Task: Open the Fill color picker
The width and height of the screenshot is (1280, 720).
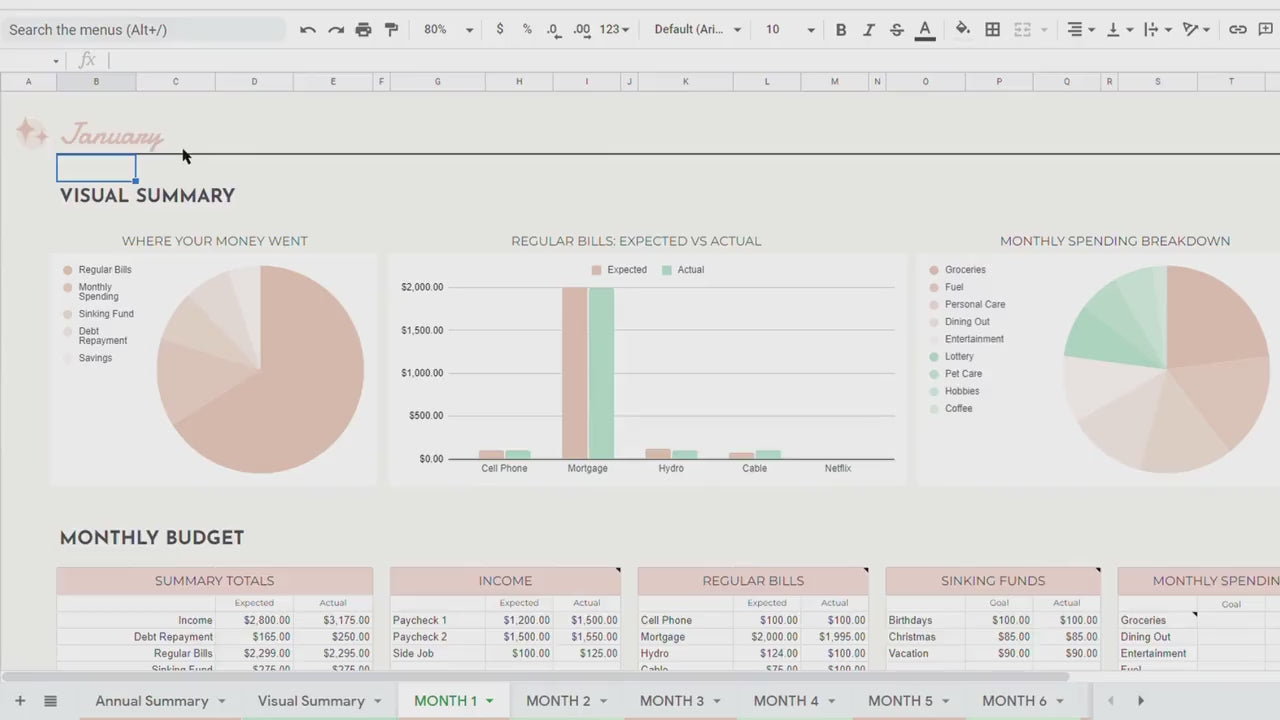Action: (962, 30)
